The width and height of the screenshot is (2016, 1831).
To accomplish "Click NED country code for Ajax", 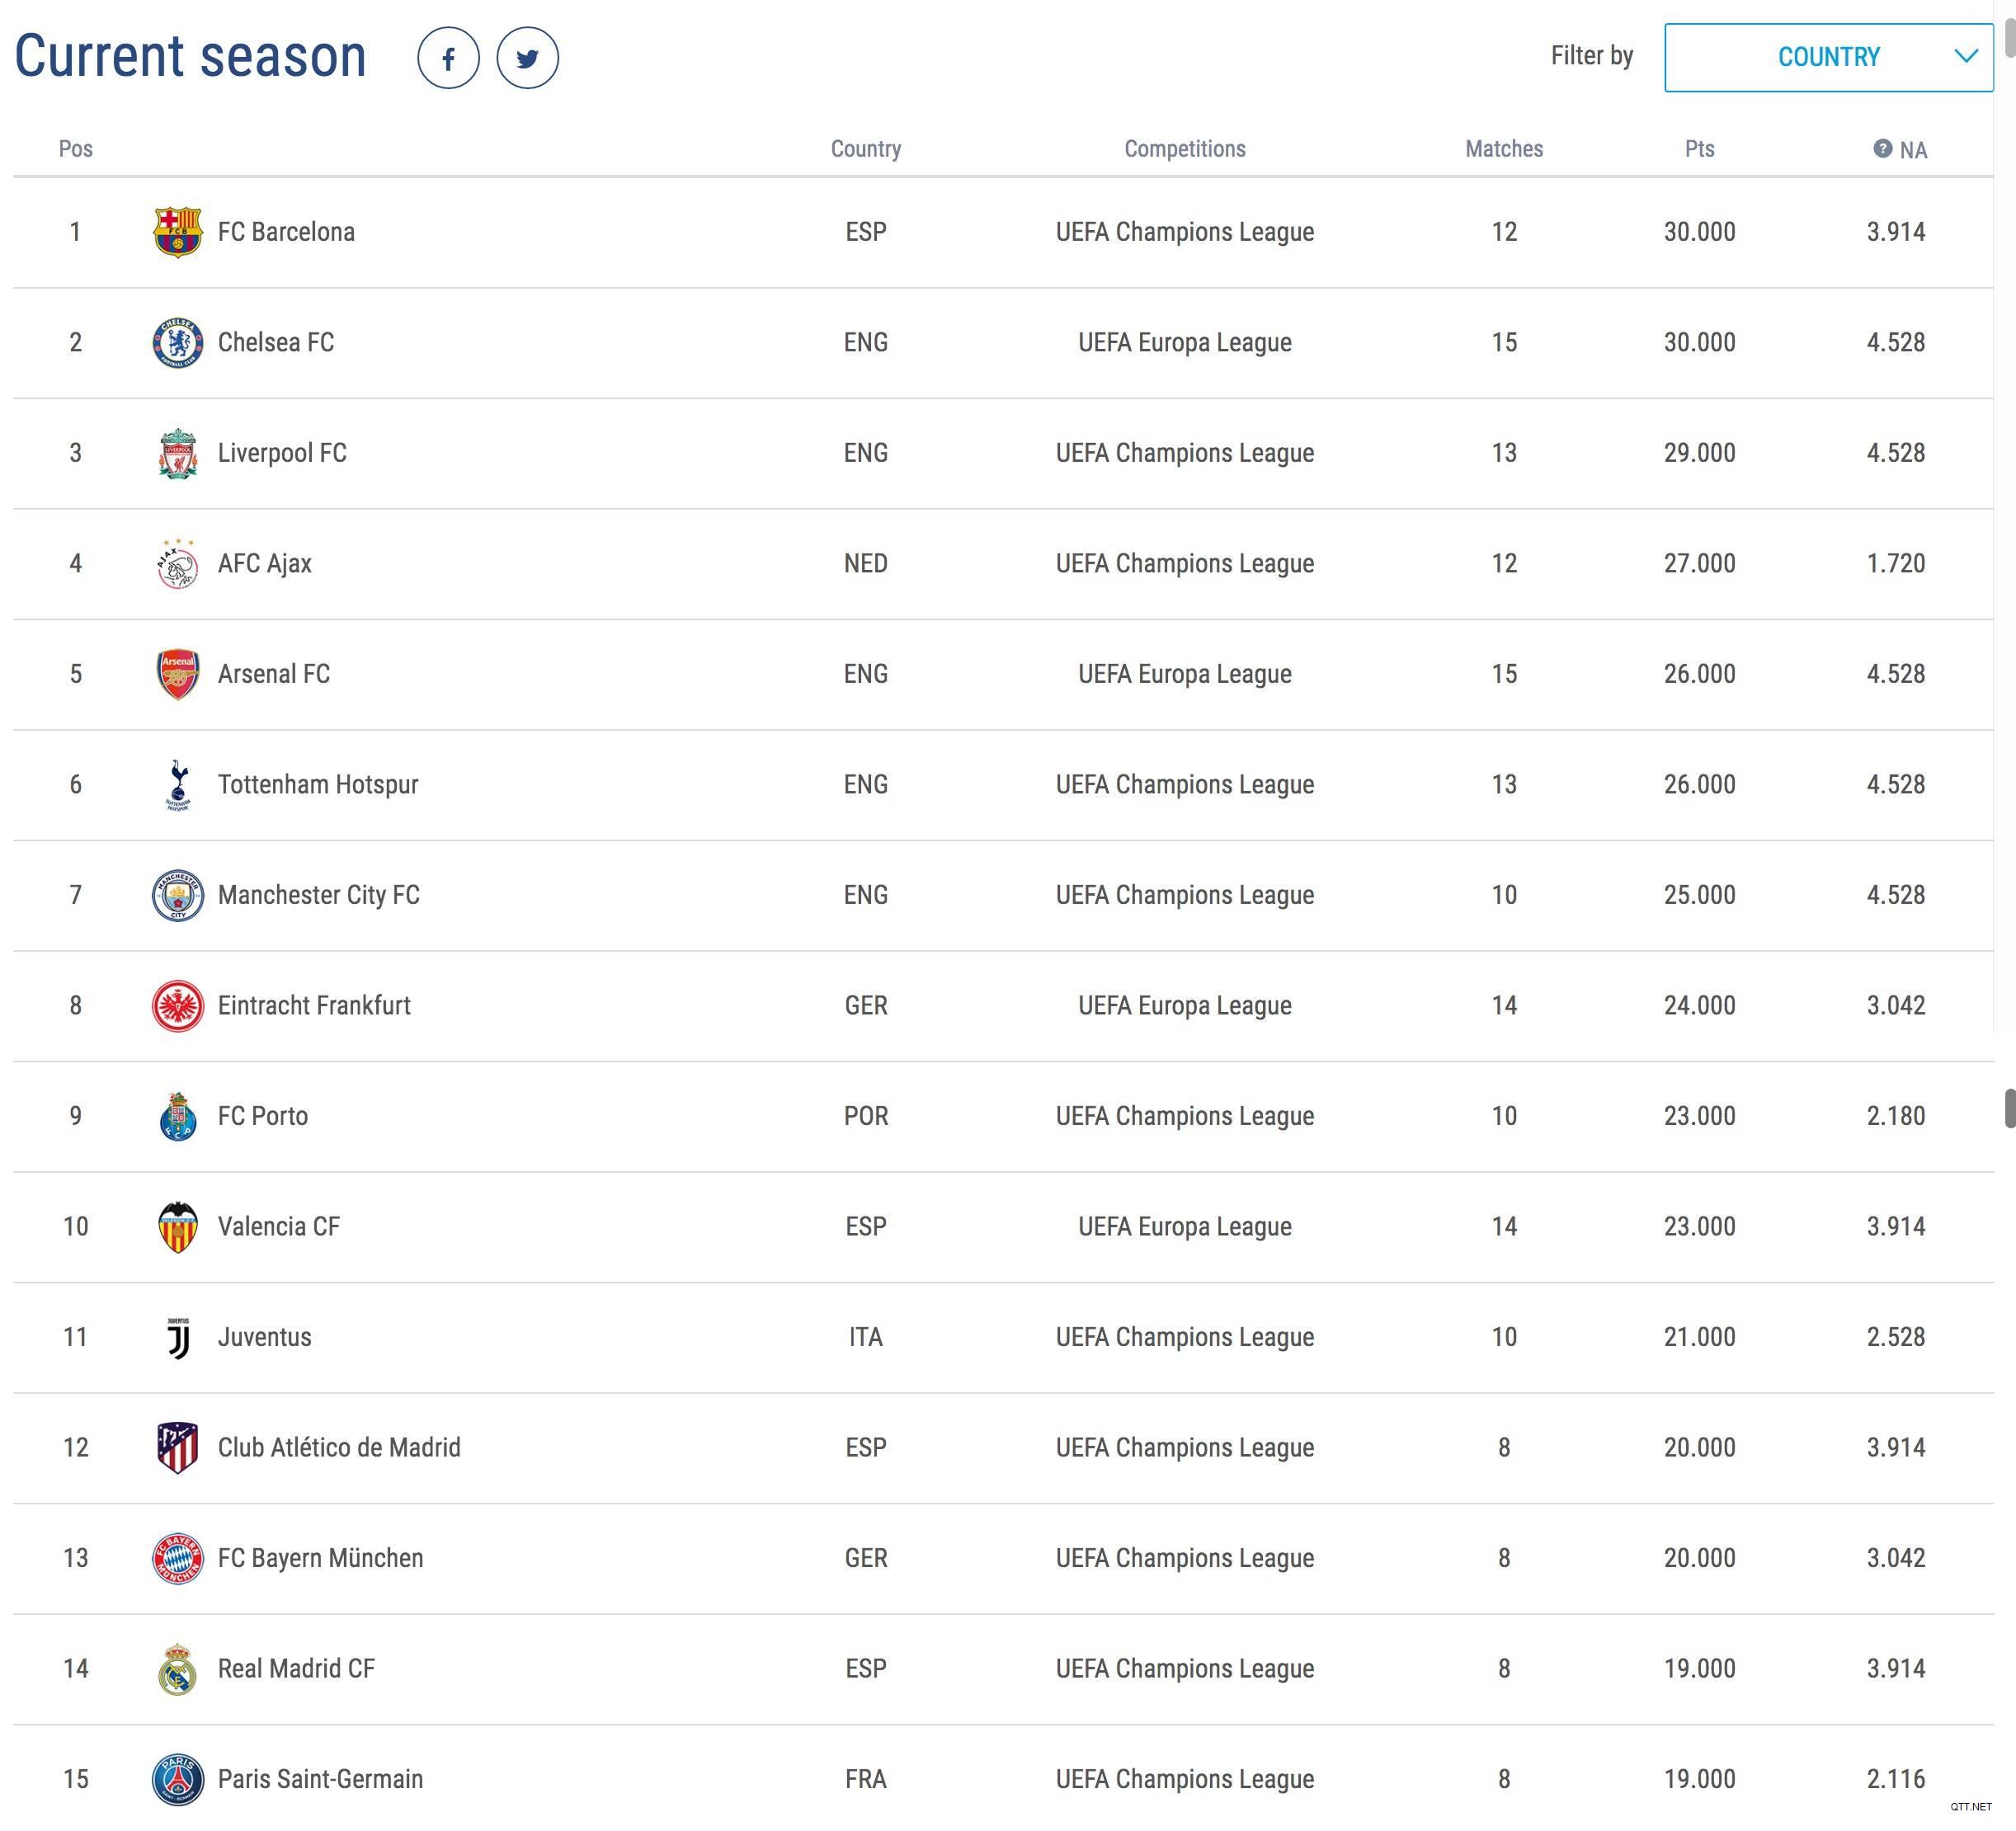I will coord(866,564).
